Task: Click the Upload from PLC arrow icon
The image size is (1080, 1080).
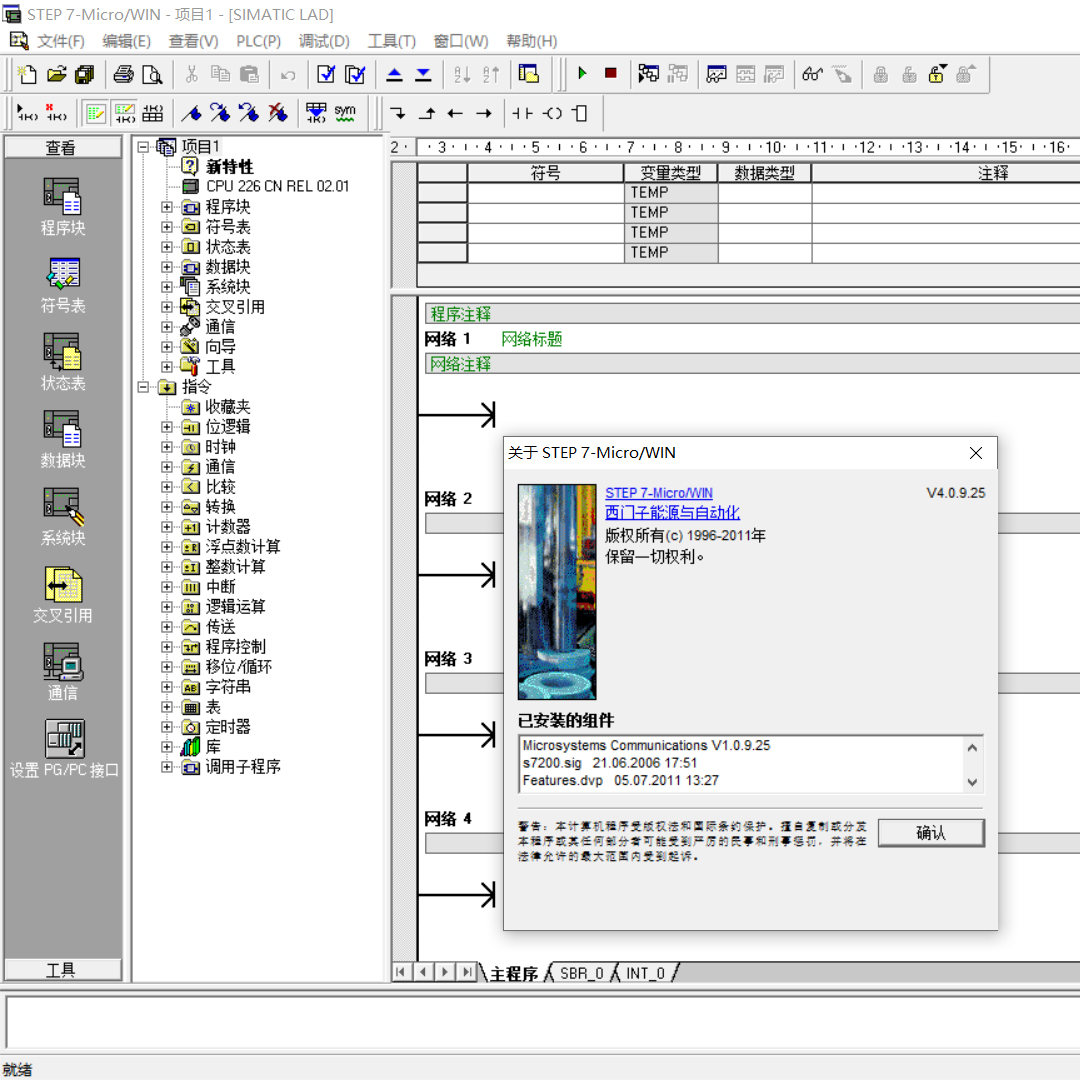Action: 394,74
